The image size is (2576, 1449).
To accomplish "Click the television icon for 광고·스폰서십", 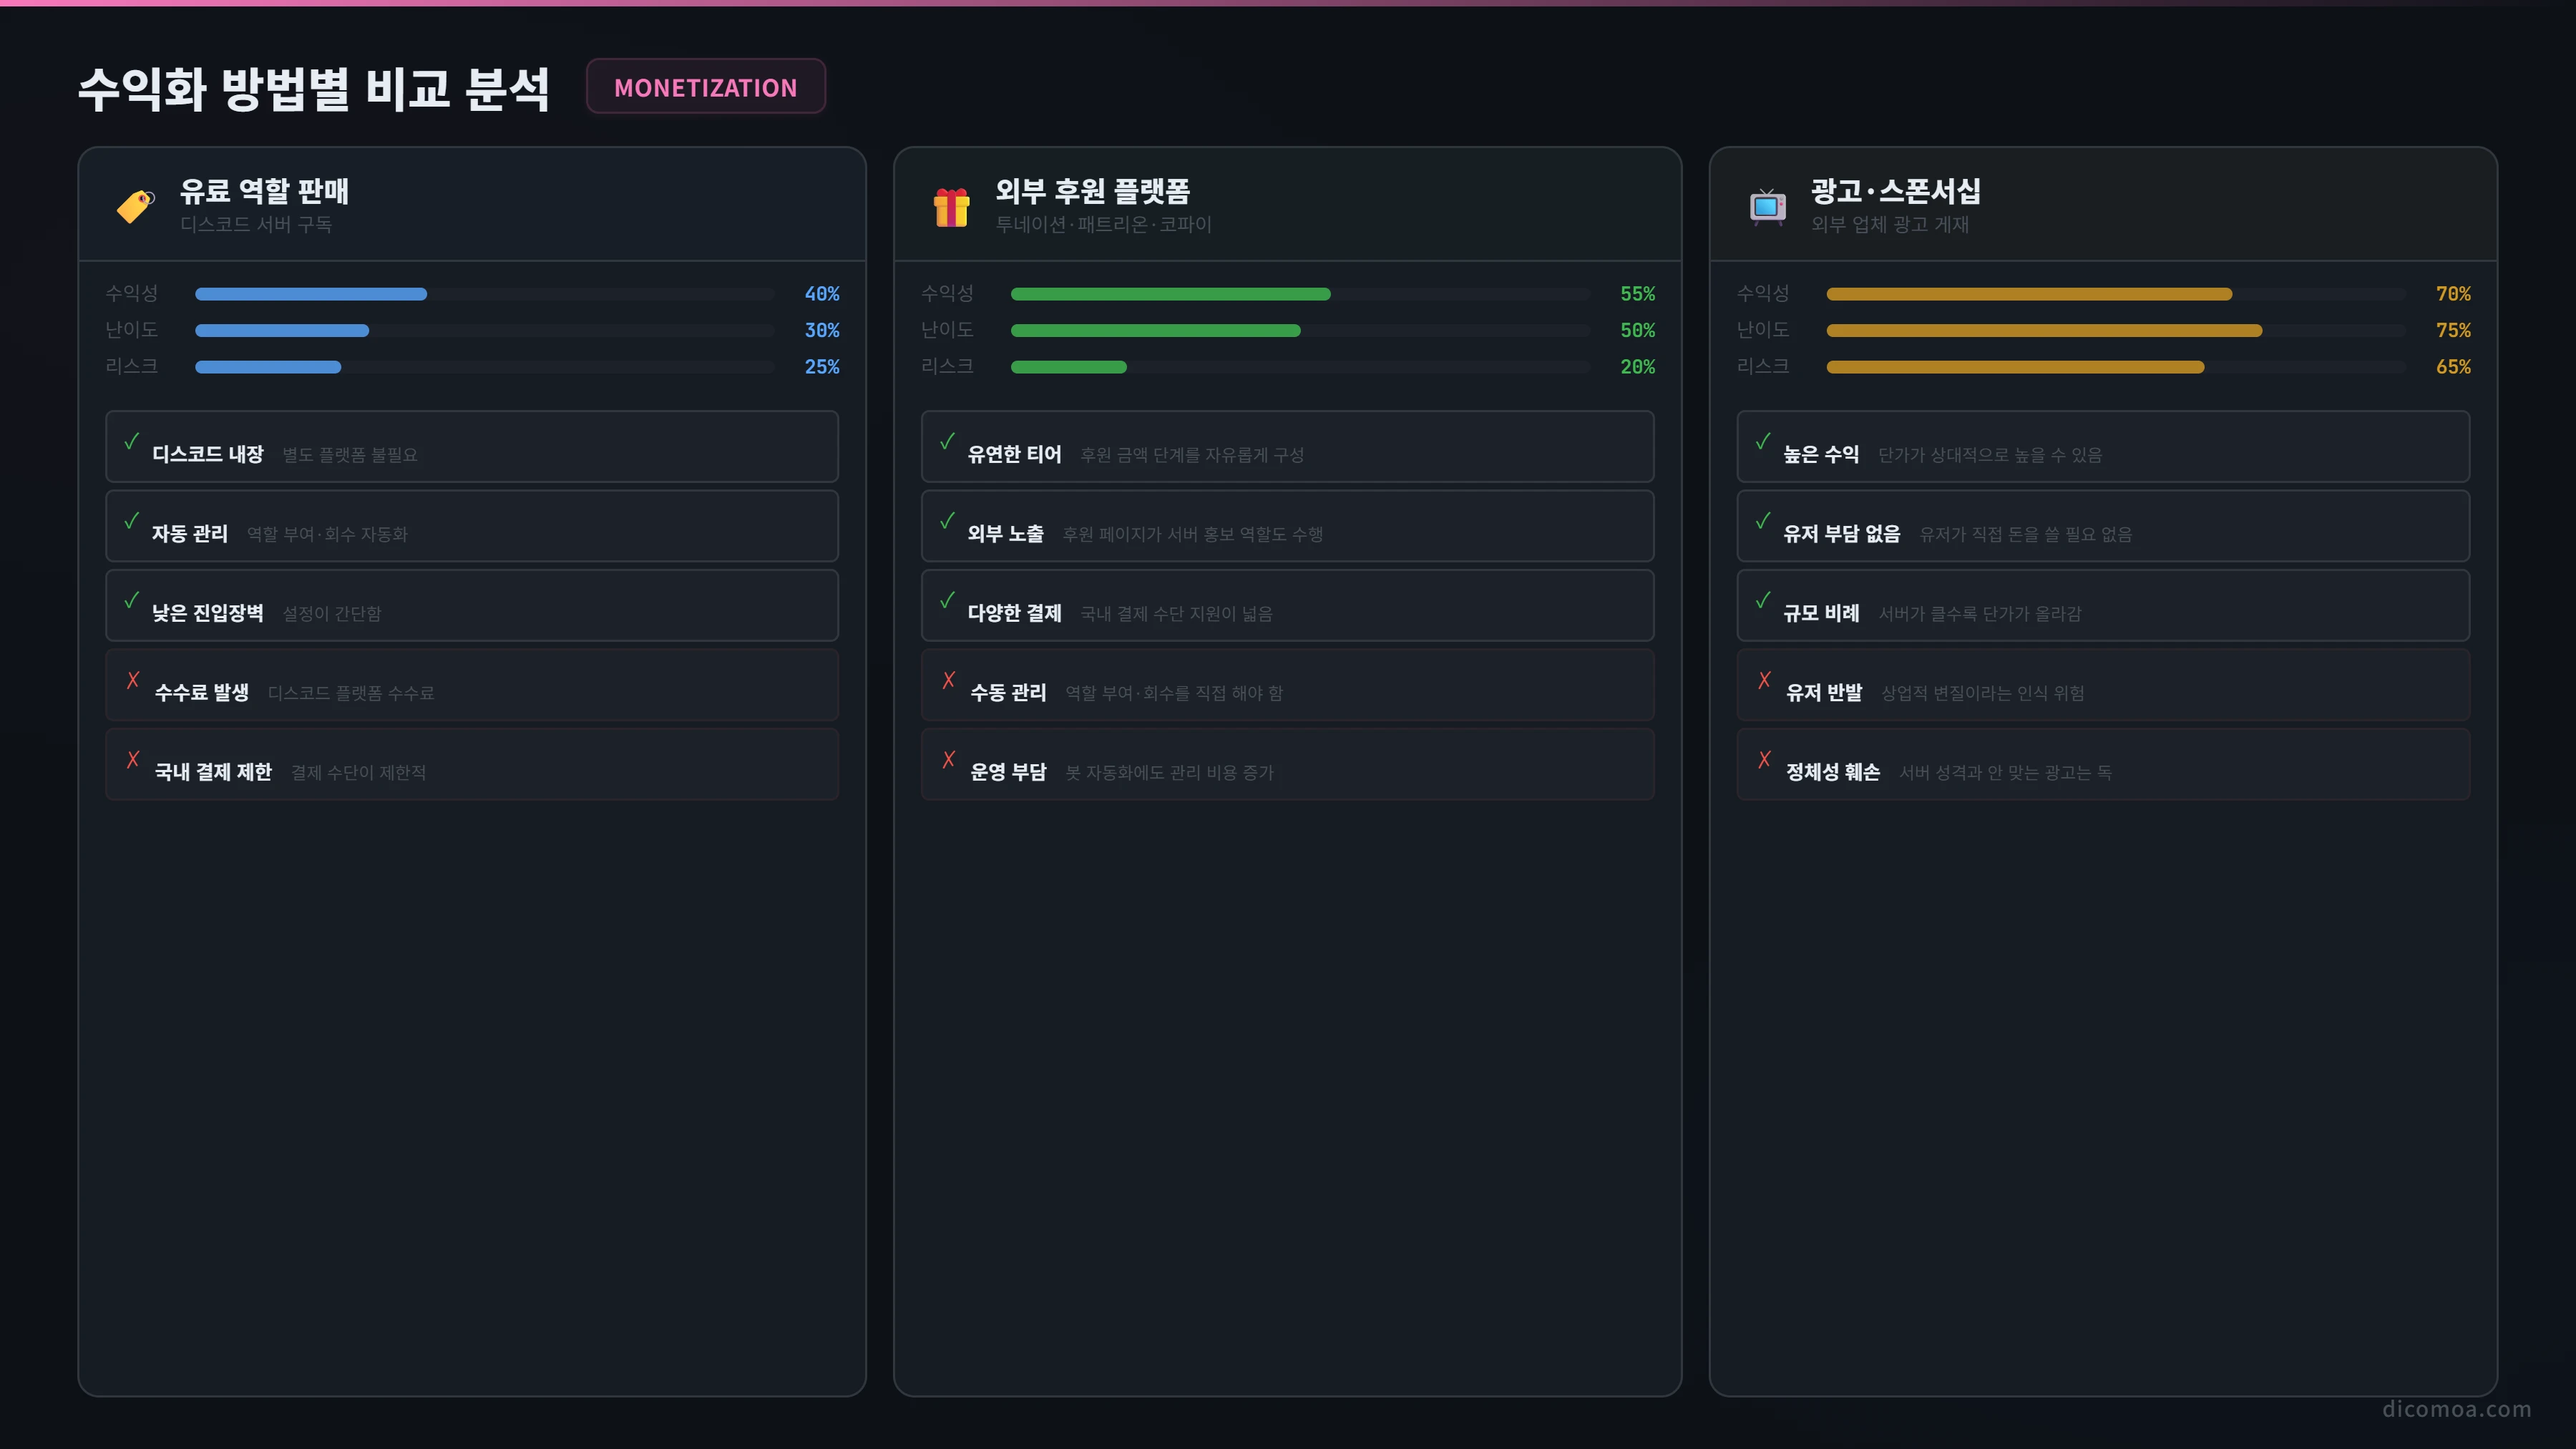I will coord(1767,206).
